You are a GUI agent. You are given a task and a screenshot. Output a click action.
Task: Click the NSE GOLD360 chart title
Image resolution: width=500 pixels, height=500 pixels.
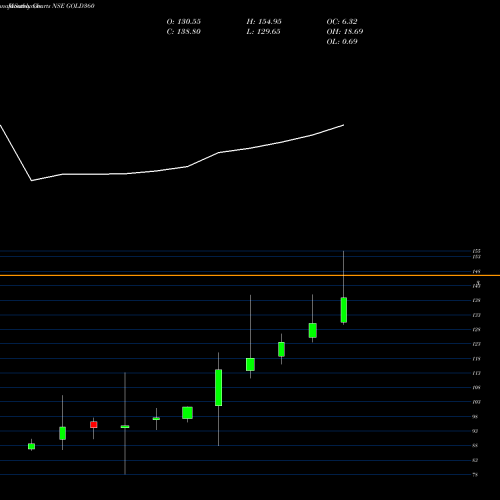pos(74,6)
